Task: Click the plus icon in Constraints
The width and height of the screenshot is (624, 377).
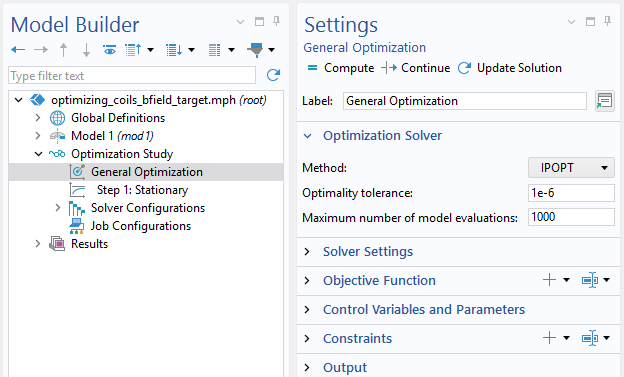Action: click(549, 338)
